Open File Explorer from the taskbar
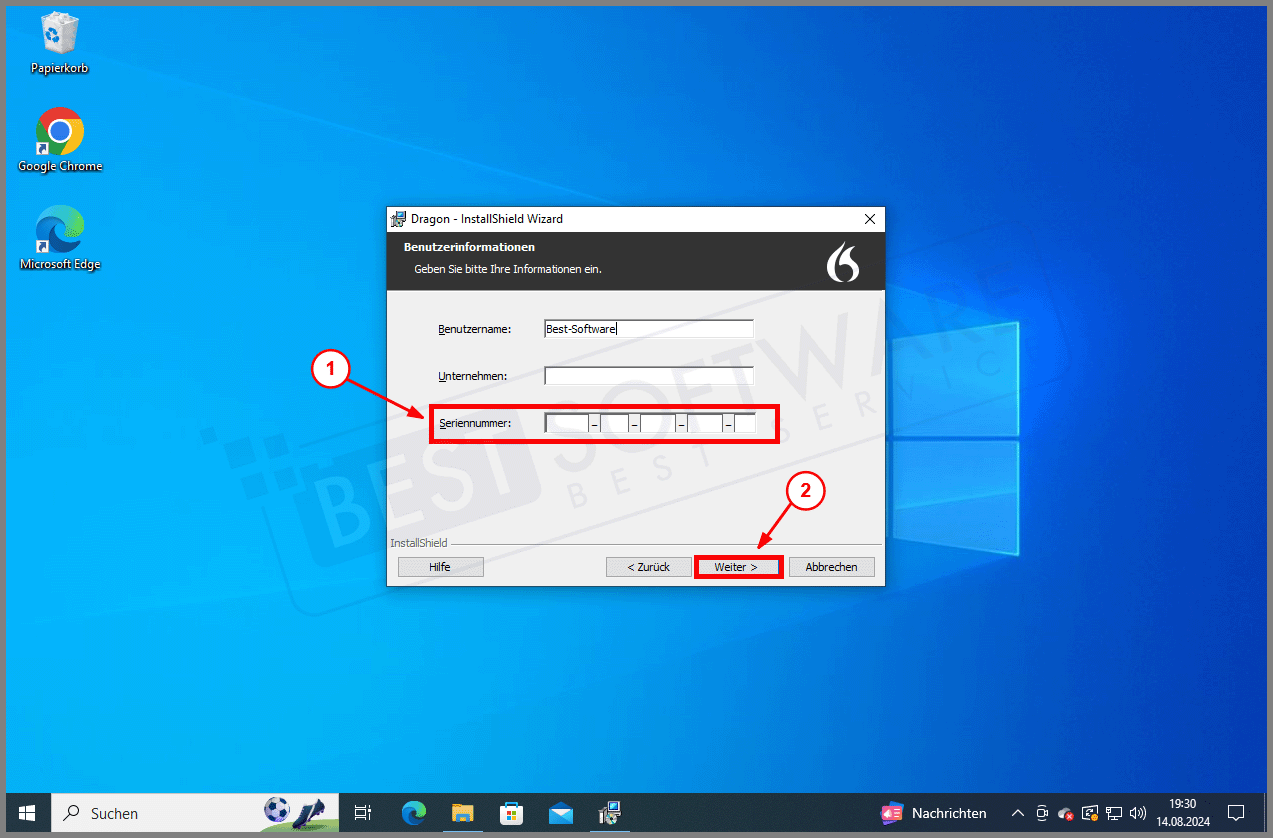 tap(462, 813)
